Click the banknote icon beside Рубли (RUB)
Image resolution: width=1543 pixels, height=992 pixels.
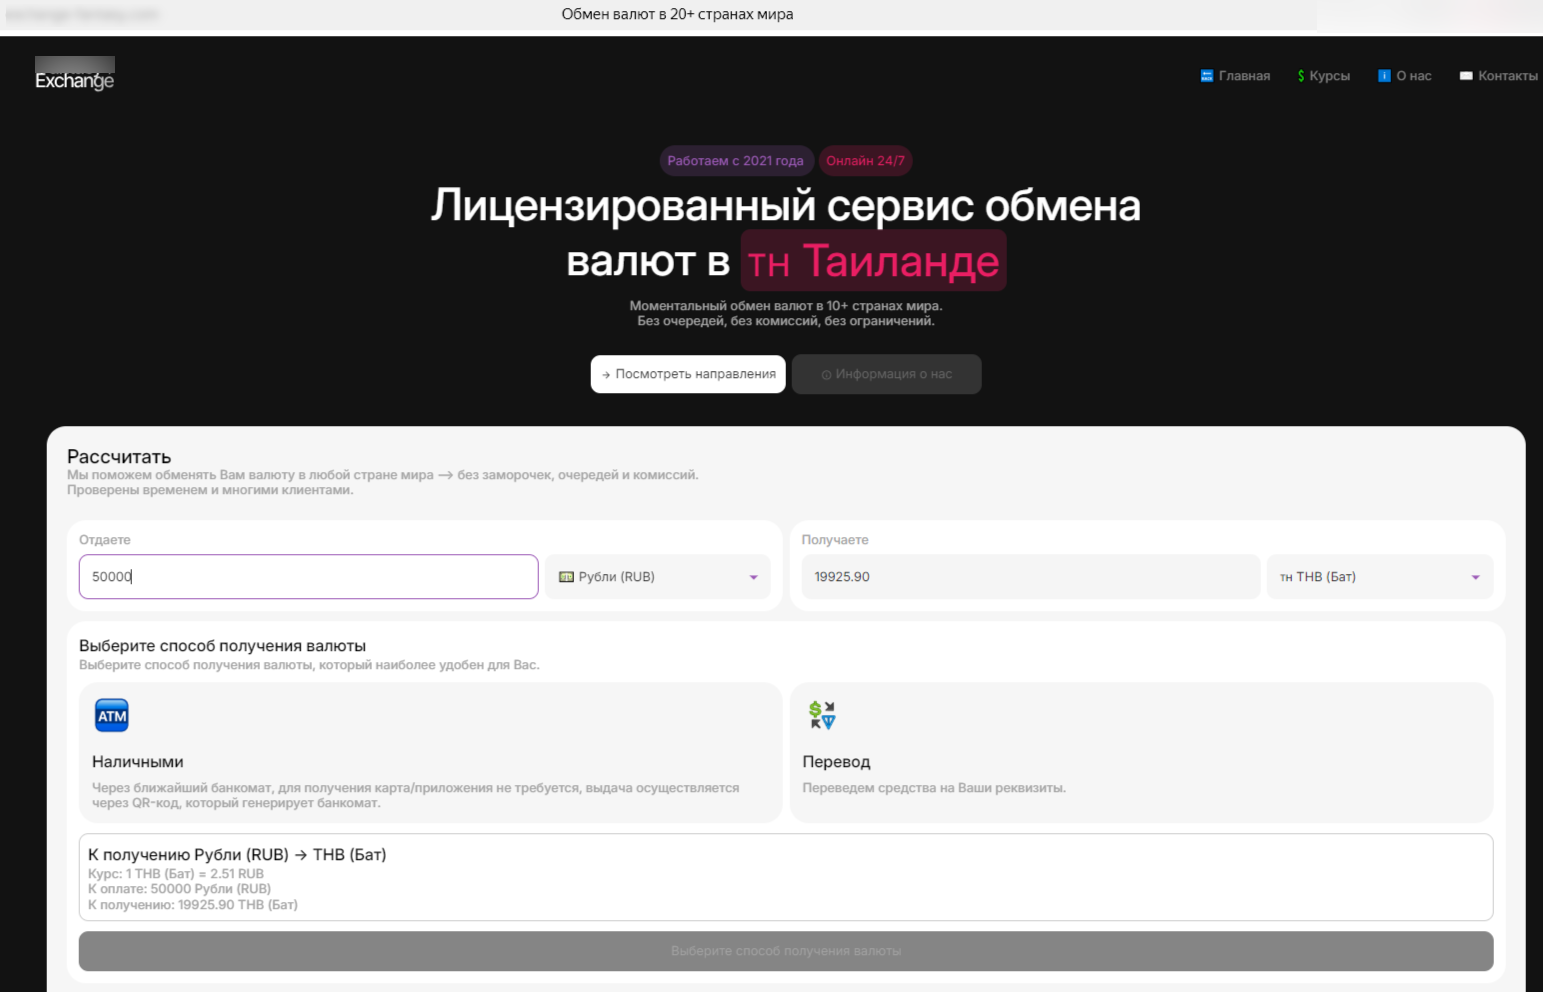[566, 577]
